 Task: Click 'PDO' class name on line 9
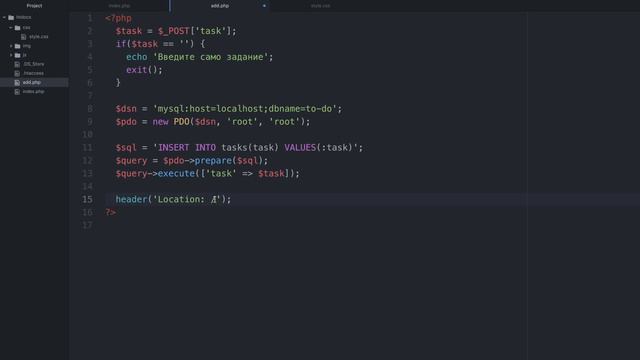(182, 122)
